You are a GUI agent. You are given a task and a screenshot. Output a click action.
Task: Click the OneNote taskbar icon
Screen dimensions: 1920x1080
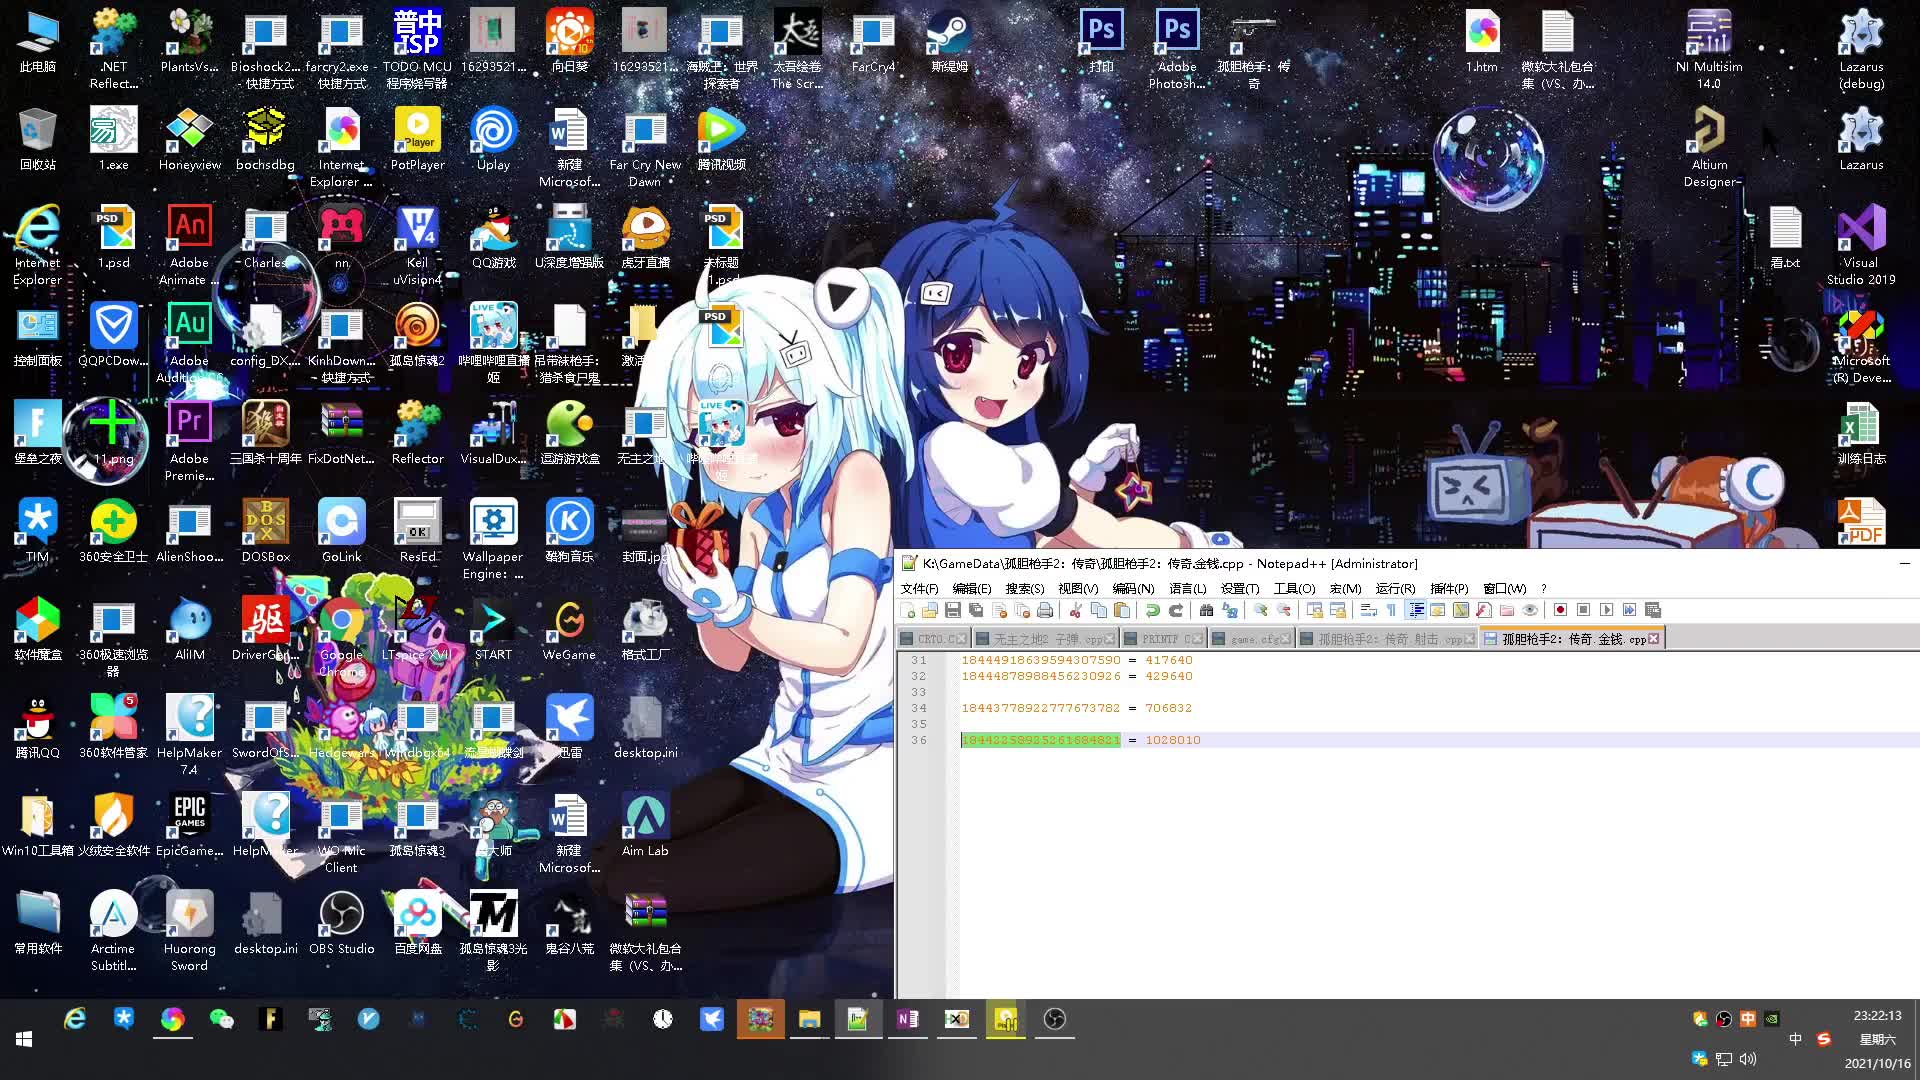pyautogui.click(x=907, y=1019)
